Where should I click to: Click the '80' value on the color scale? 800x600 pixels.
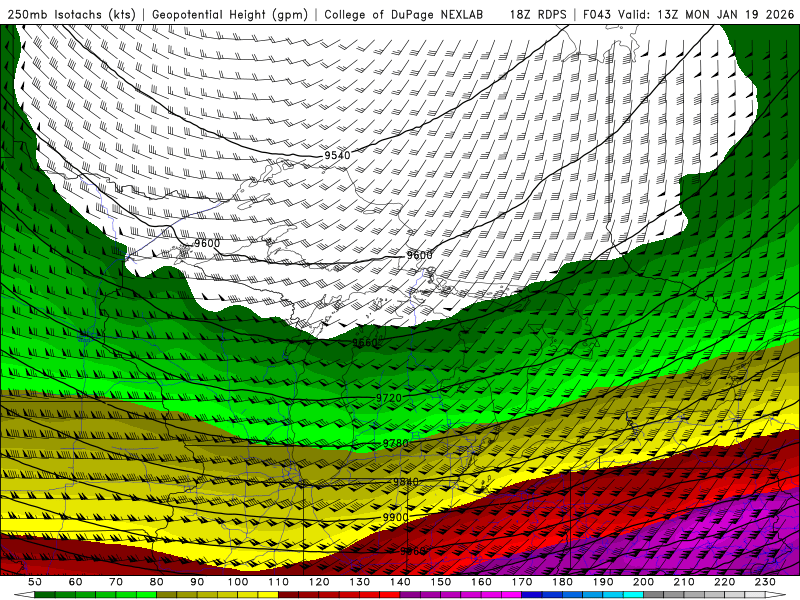click(157, 582)
